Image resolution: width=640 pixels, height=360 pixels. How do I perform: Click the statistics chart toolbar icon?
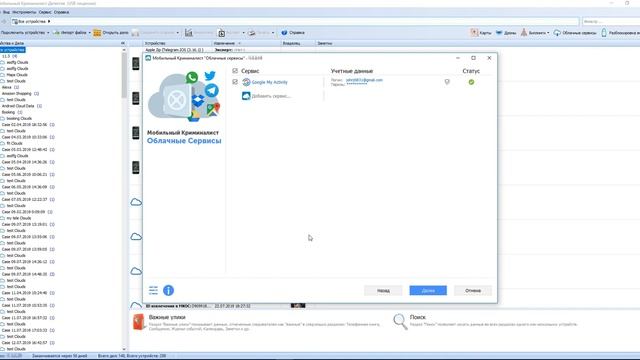(189, 33)
